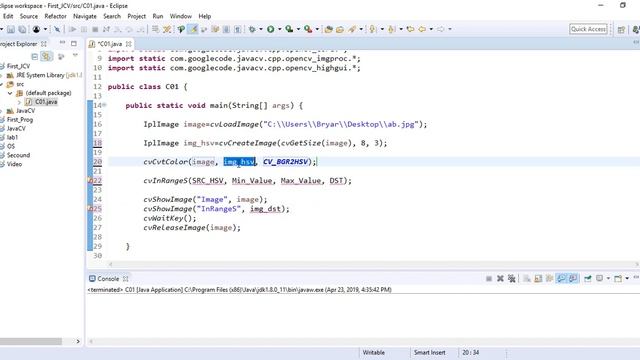Toggle Show Console on Standard Out
Viewport: 640px width, 360px height.
pos(561,278)
